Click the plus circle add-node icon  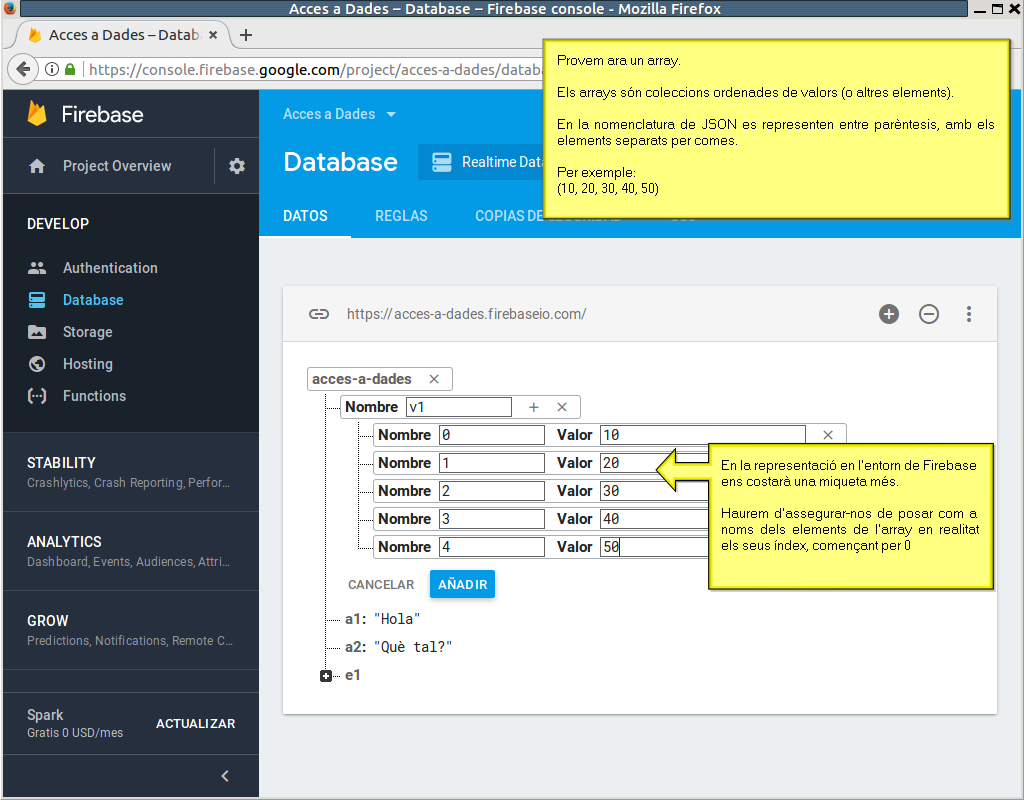tap(889, 314)
